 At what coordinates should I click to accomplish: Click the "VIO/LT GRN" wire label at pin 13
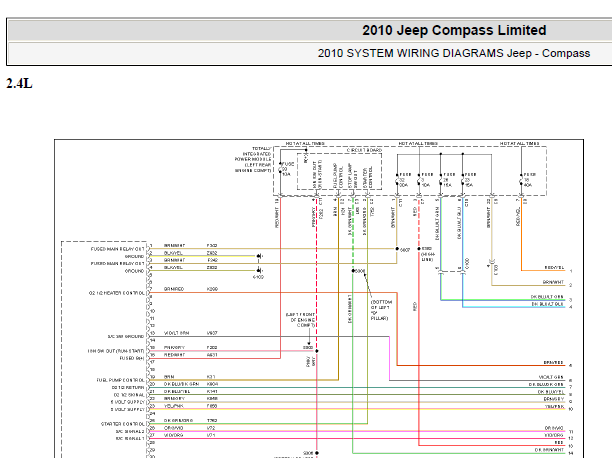[x=176, y=333]
